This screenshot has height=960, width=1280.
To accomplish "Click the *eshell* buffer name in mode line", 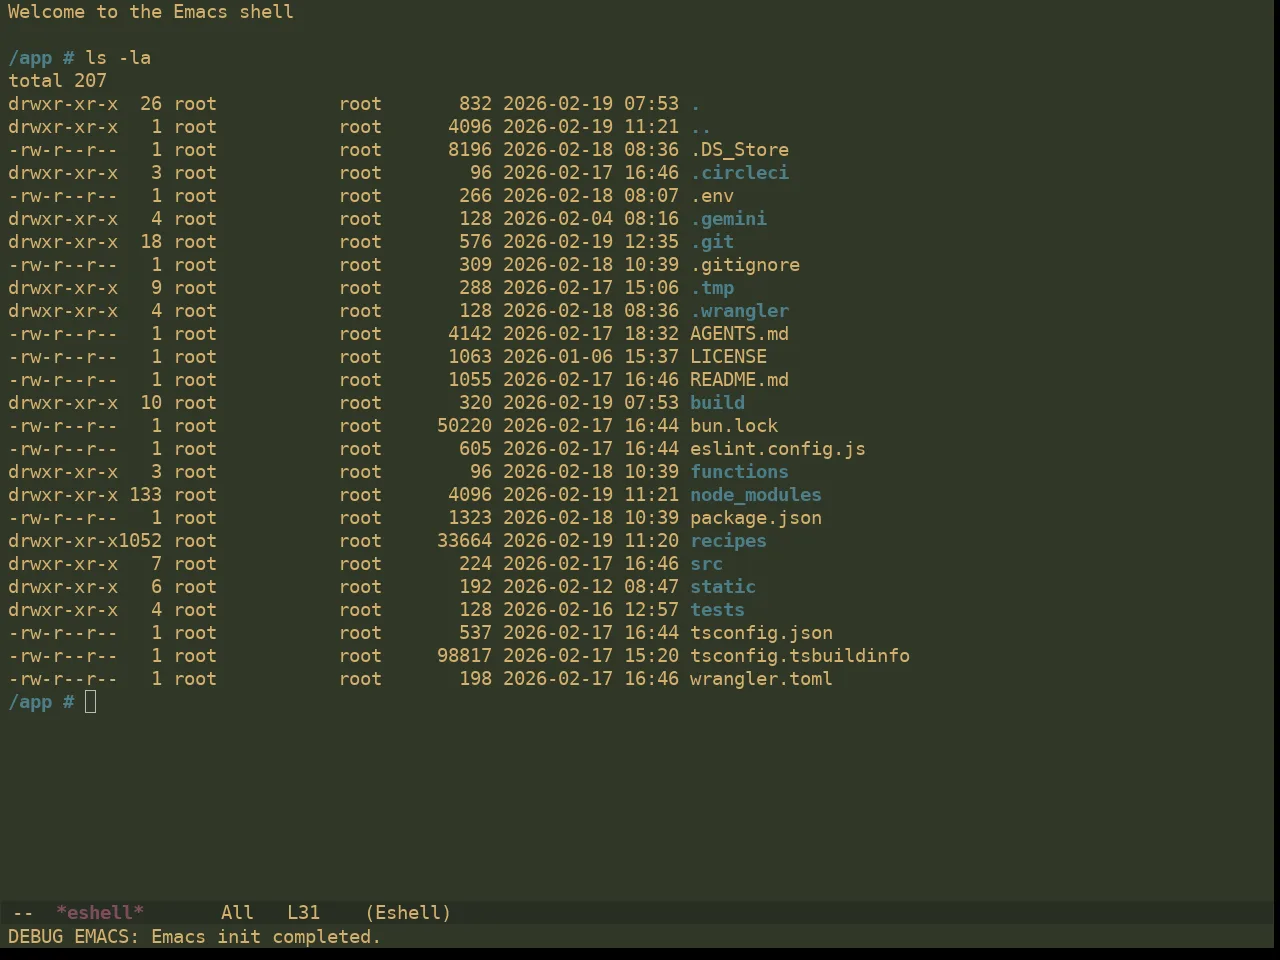I will tap(100, 912).
